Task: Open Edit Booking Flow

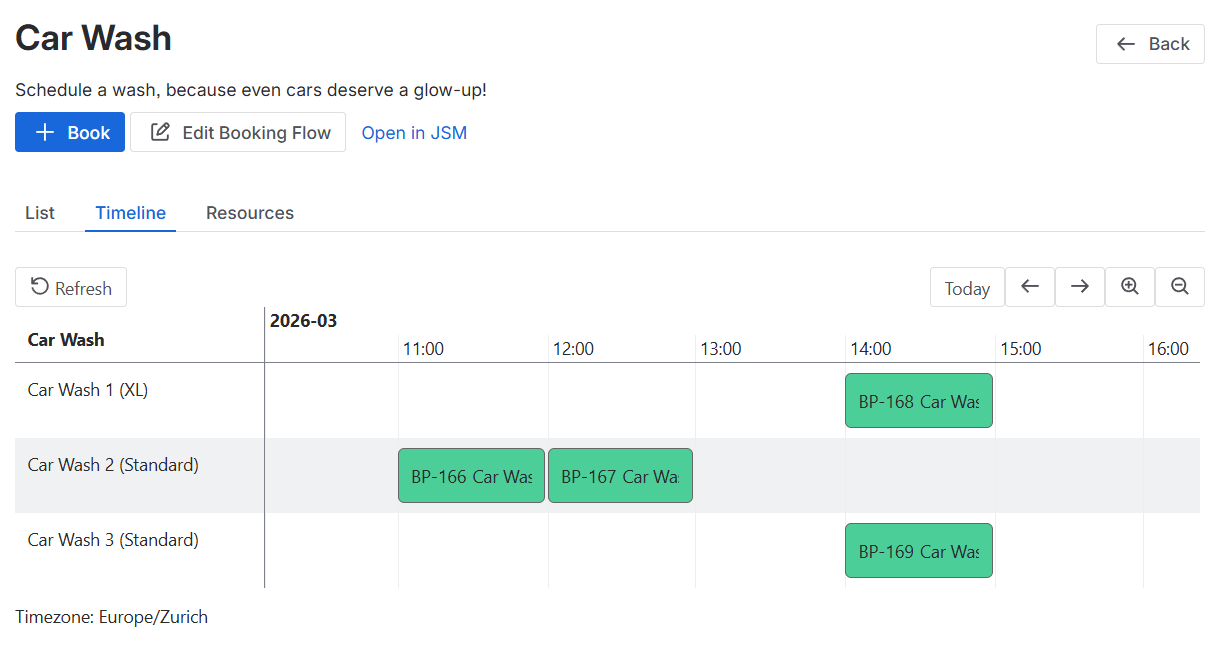Action: 238,132
